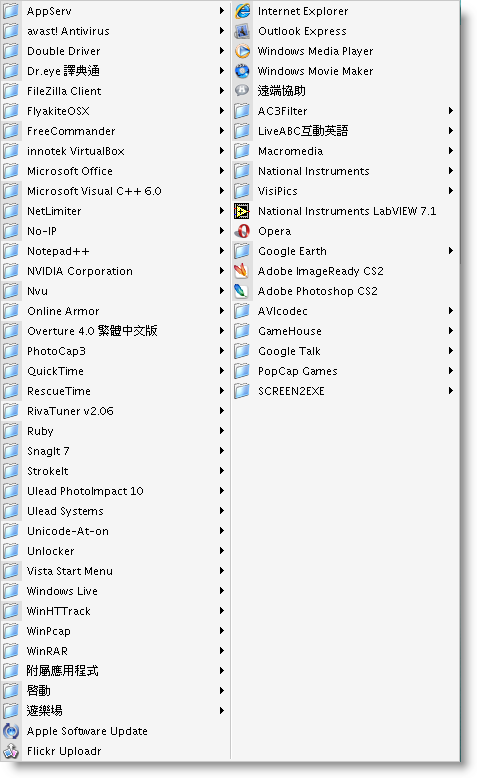Open the WinHTTrack menu entry
Screen dimensions: 477x778
115,611
